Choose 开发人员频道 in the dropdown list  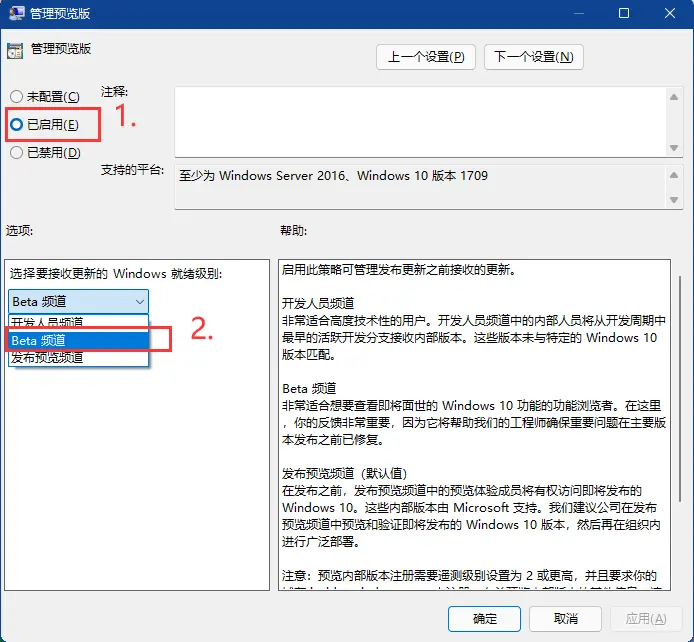point(78,322)
